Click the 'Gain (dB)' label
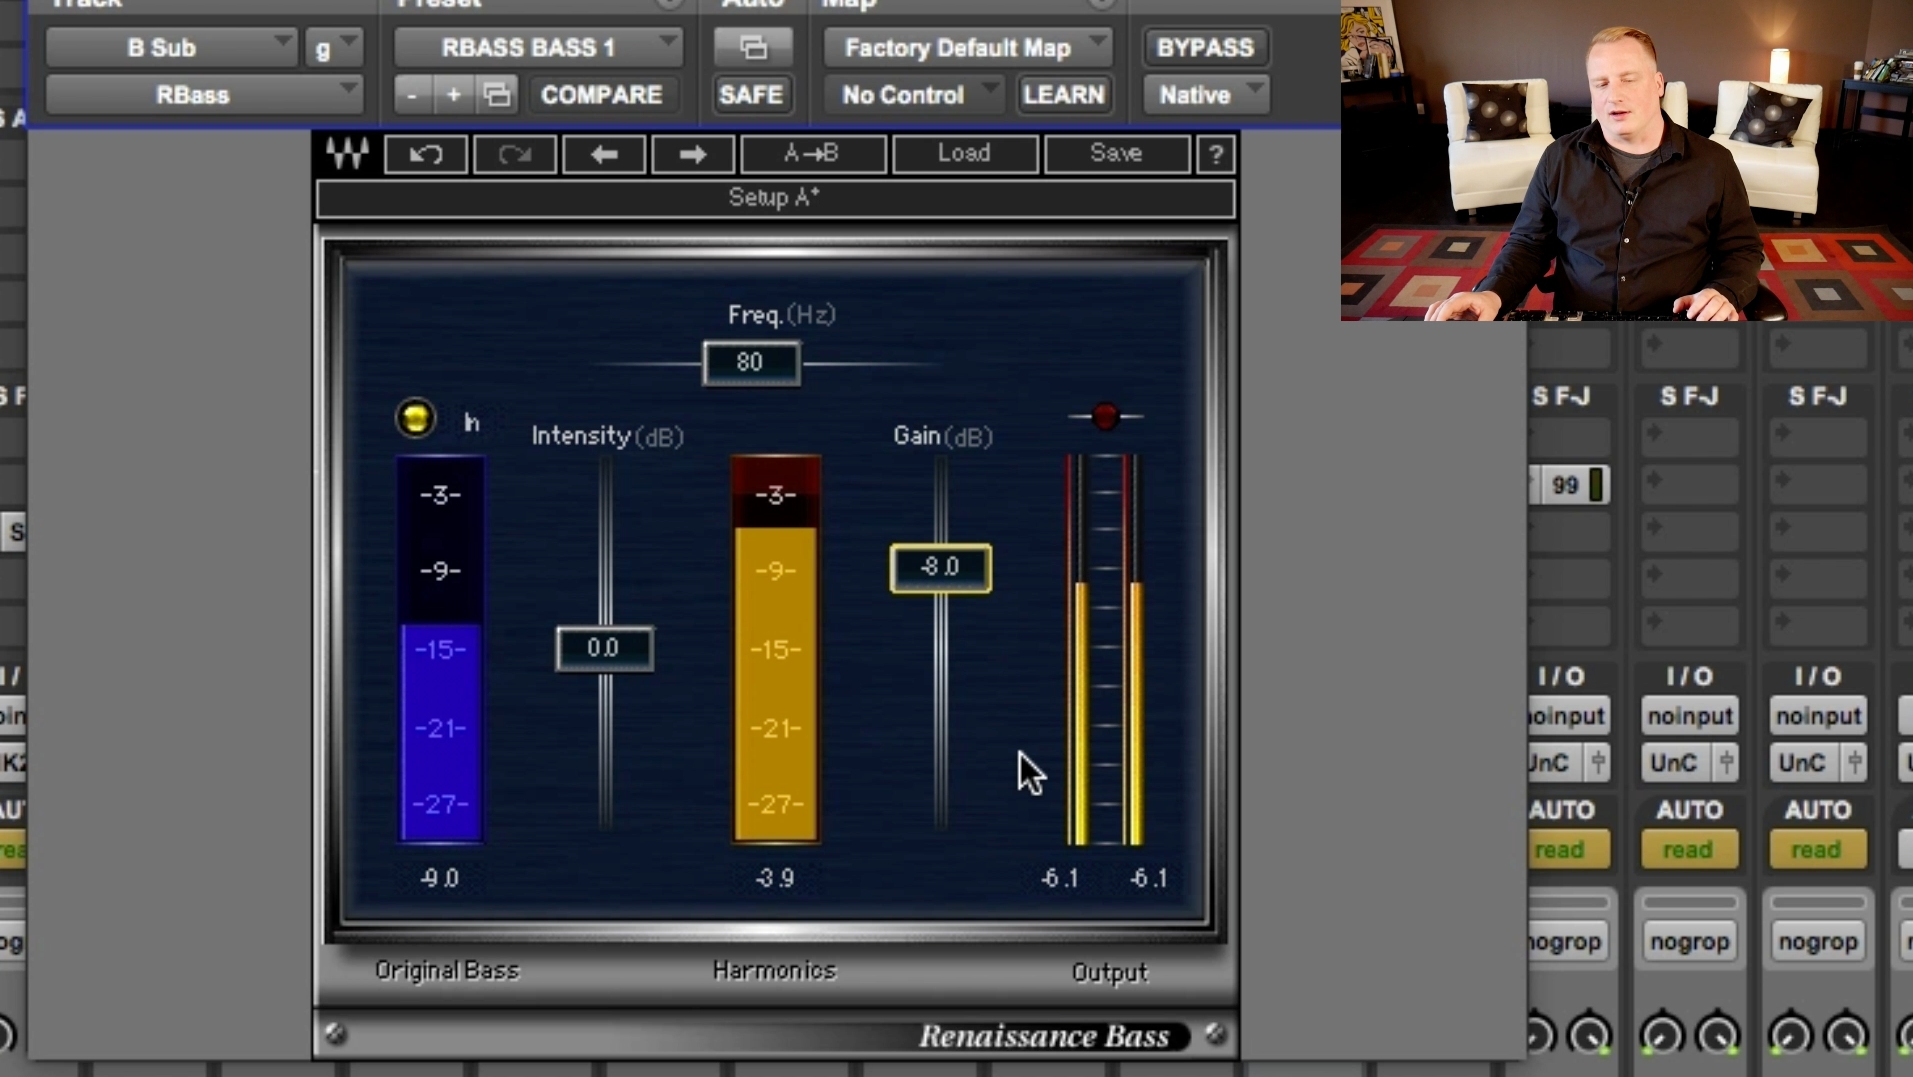The image size is (1913, 1077). [942, 437]
